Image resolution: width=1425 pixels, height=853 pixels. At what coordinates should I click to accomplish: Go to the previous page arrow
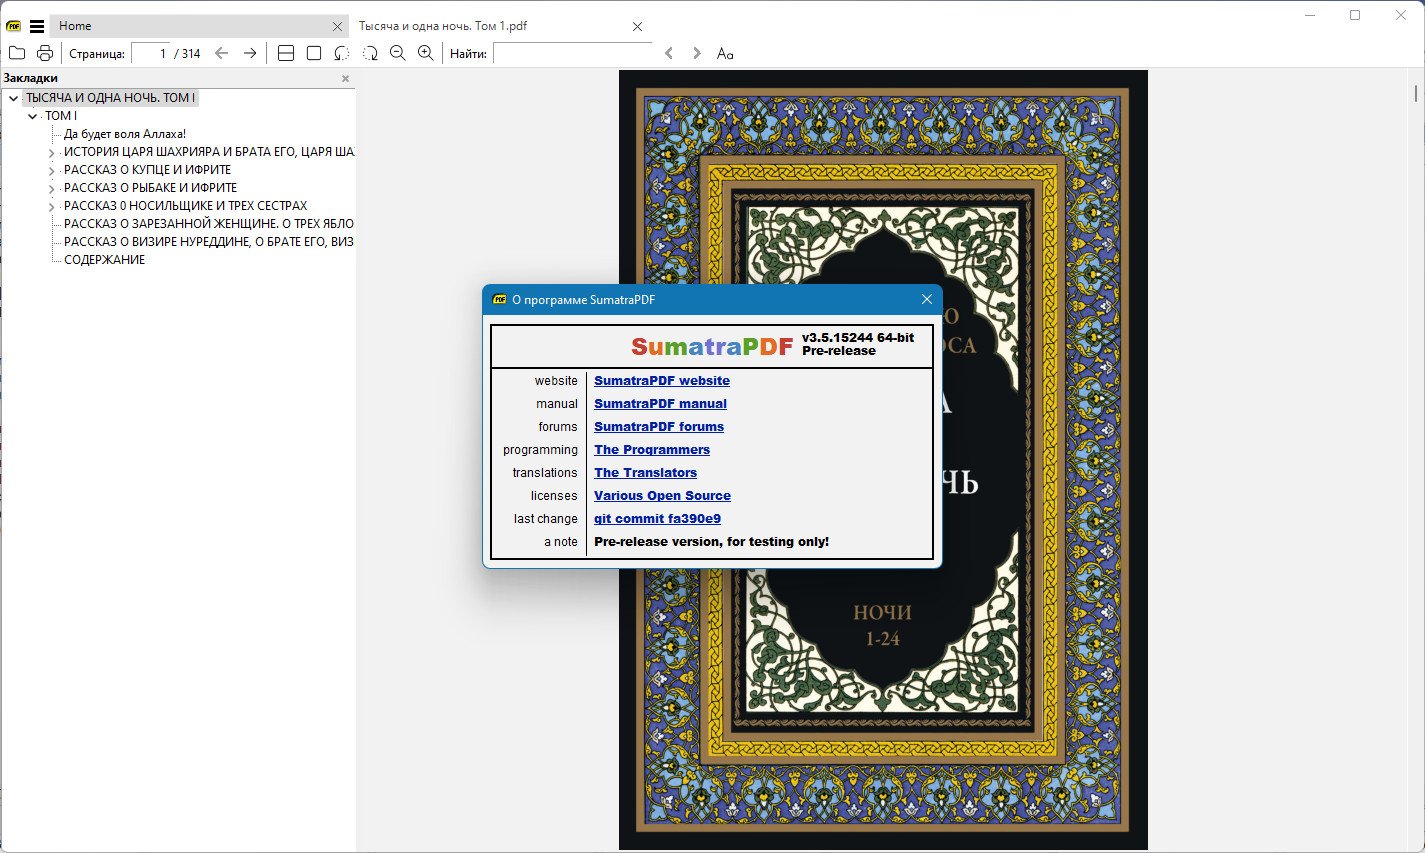tap(222, 53)
